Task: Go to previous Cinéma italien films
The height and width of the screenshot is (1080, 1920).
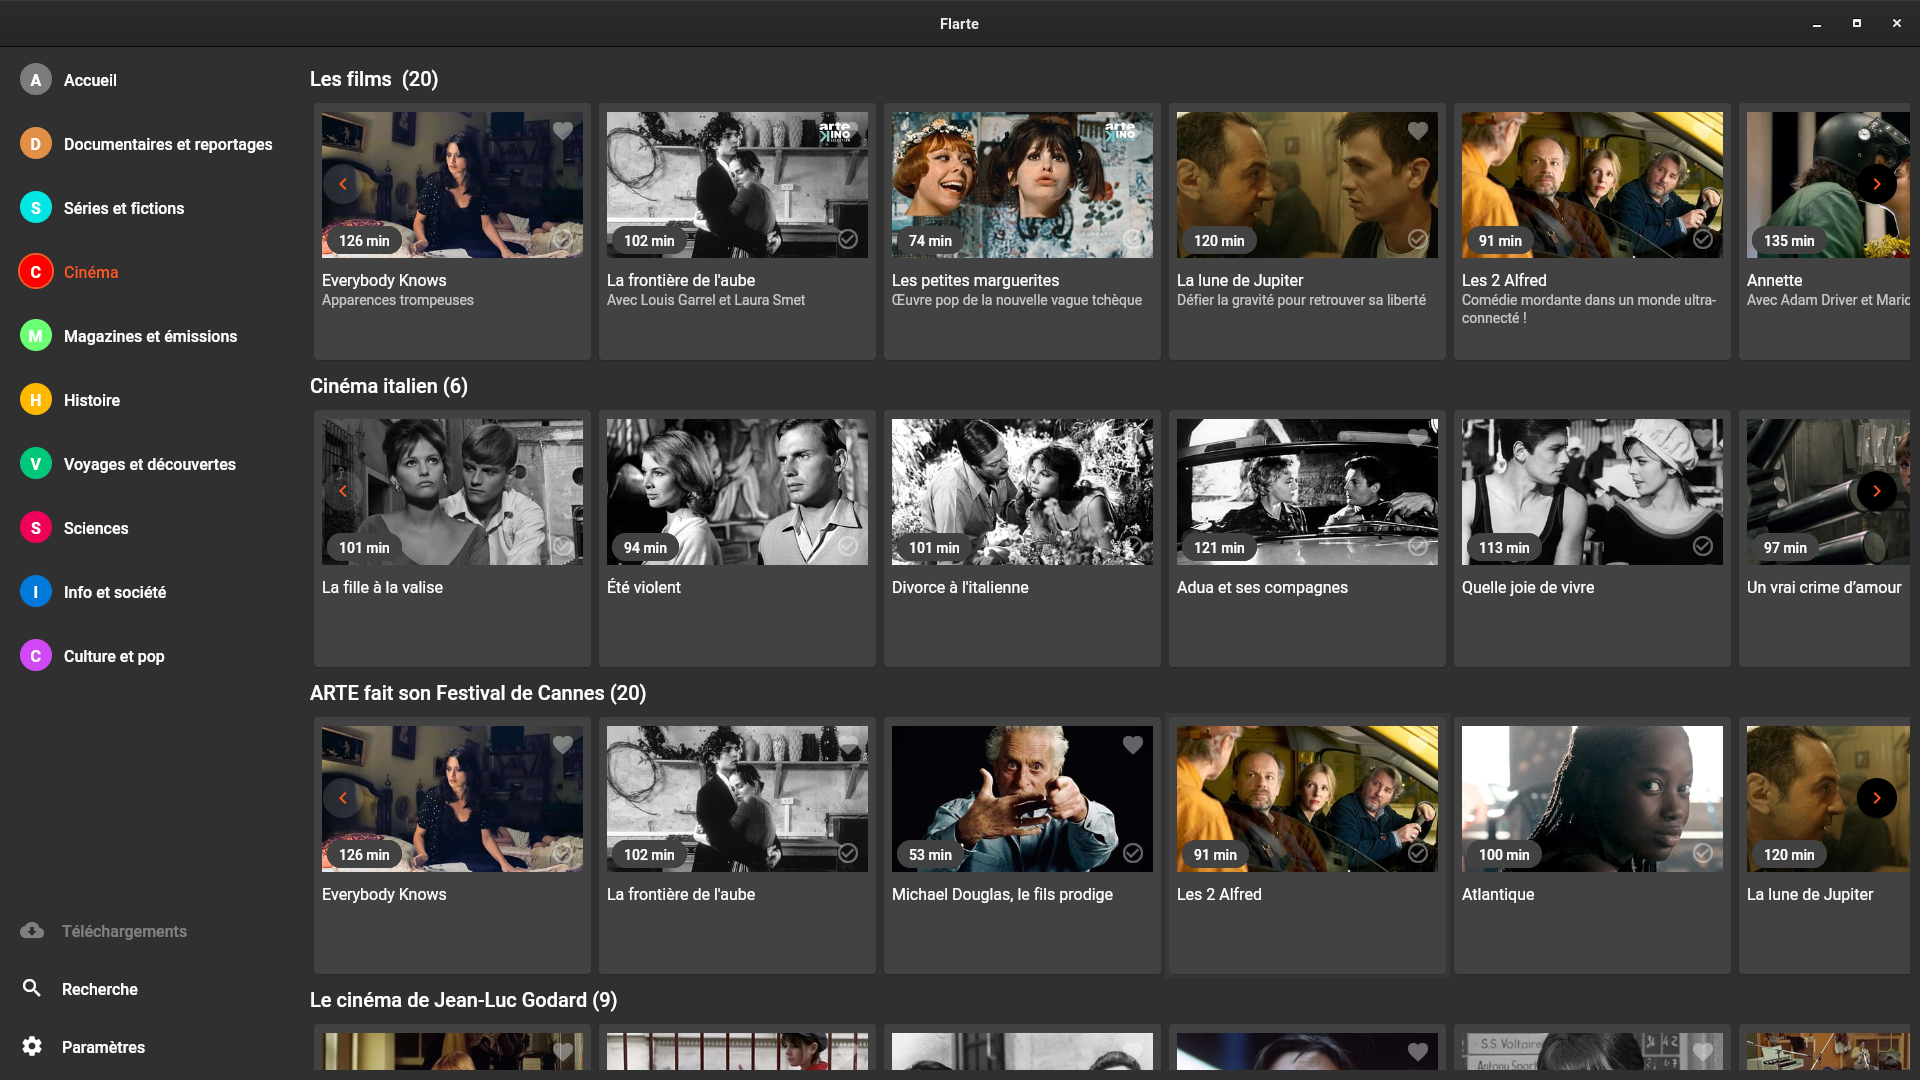Action: [x=343, y=491]
